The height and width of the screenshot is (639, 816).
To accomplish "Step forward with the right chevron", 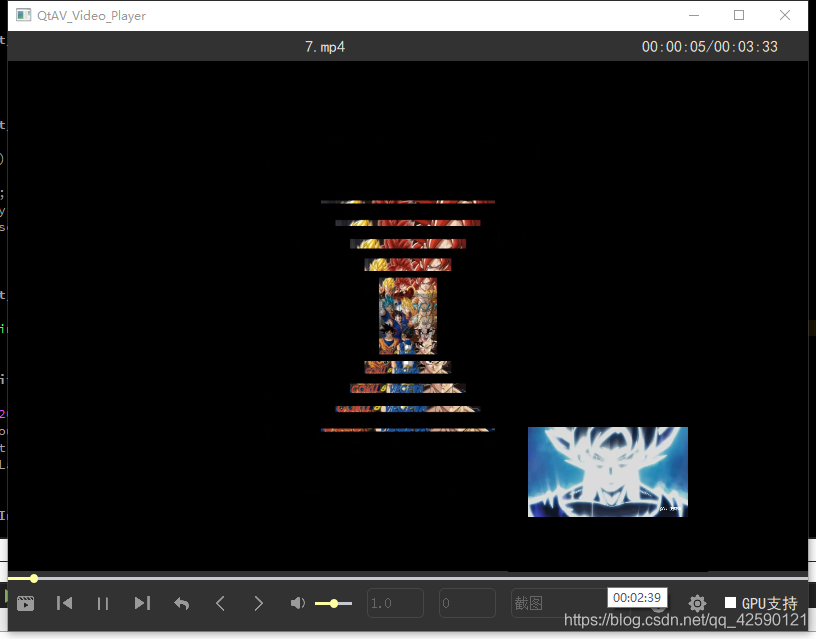I will point(259,604).
